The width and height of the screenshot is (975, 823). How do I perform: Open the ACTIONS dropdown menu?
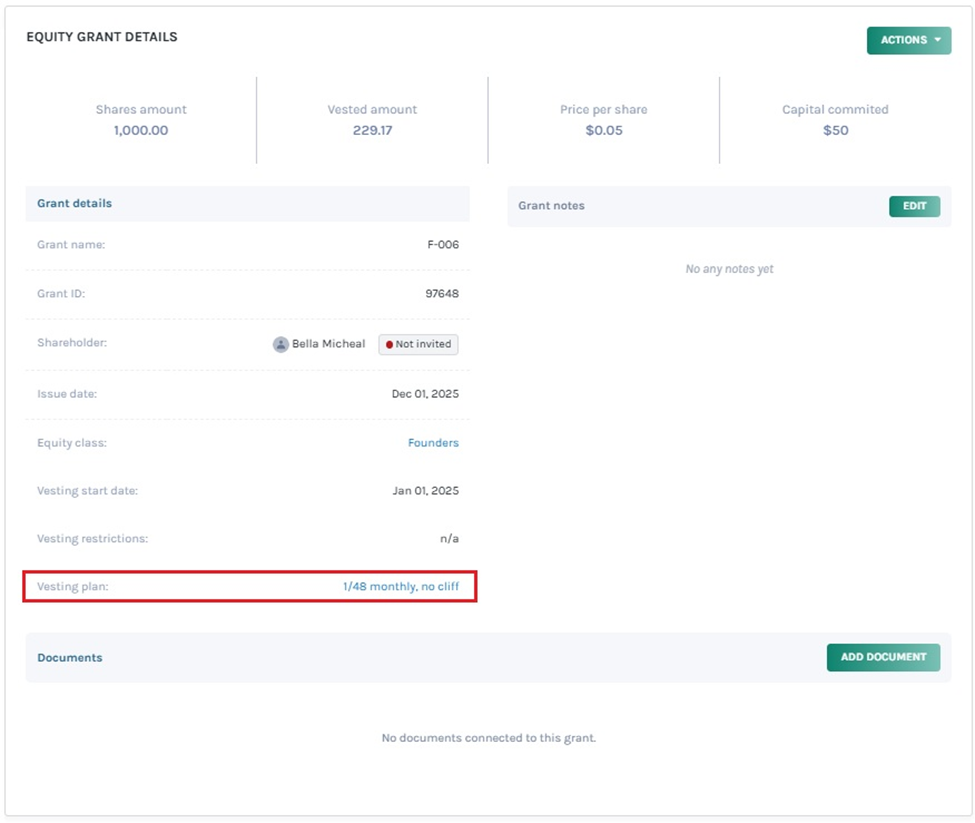pyautogui.click(x=907, y=40)
